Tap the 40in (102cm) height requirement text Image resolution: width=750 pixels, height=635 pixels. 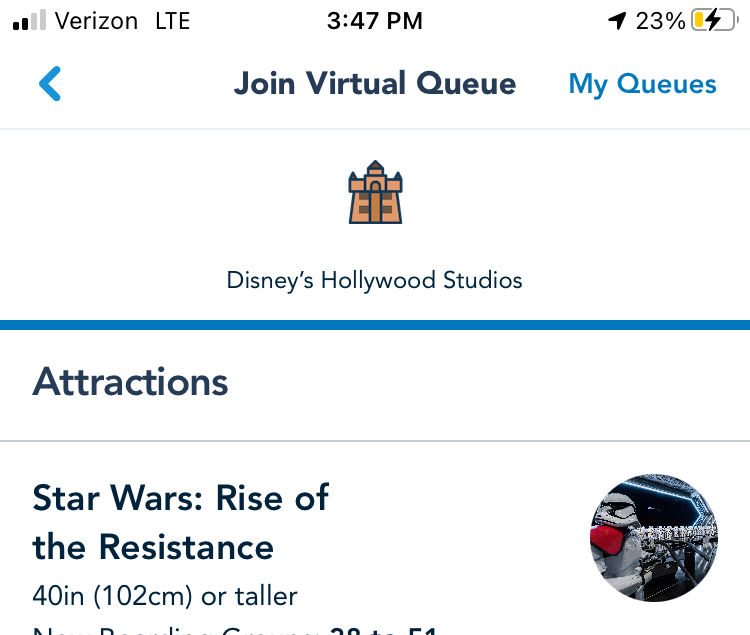click(165, 597)
